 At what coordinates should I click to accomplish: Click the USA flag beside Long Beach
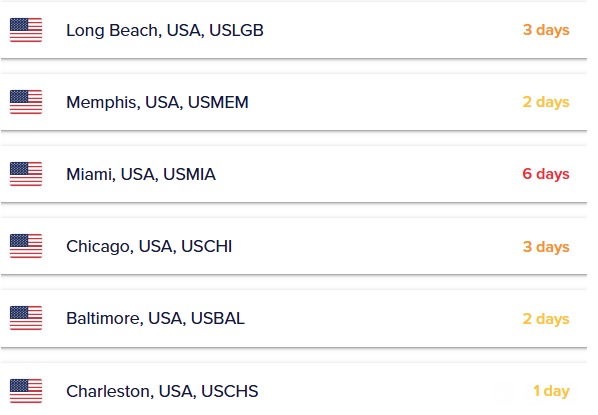tap(26, 30)
